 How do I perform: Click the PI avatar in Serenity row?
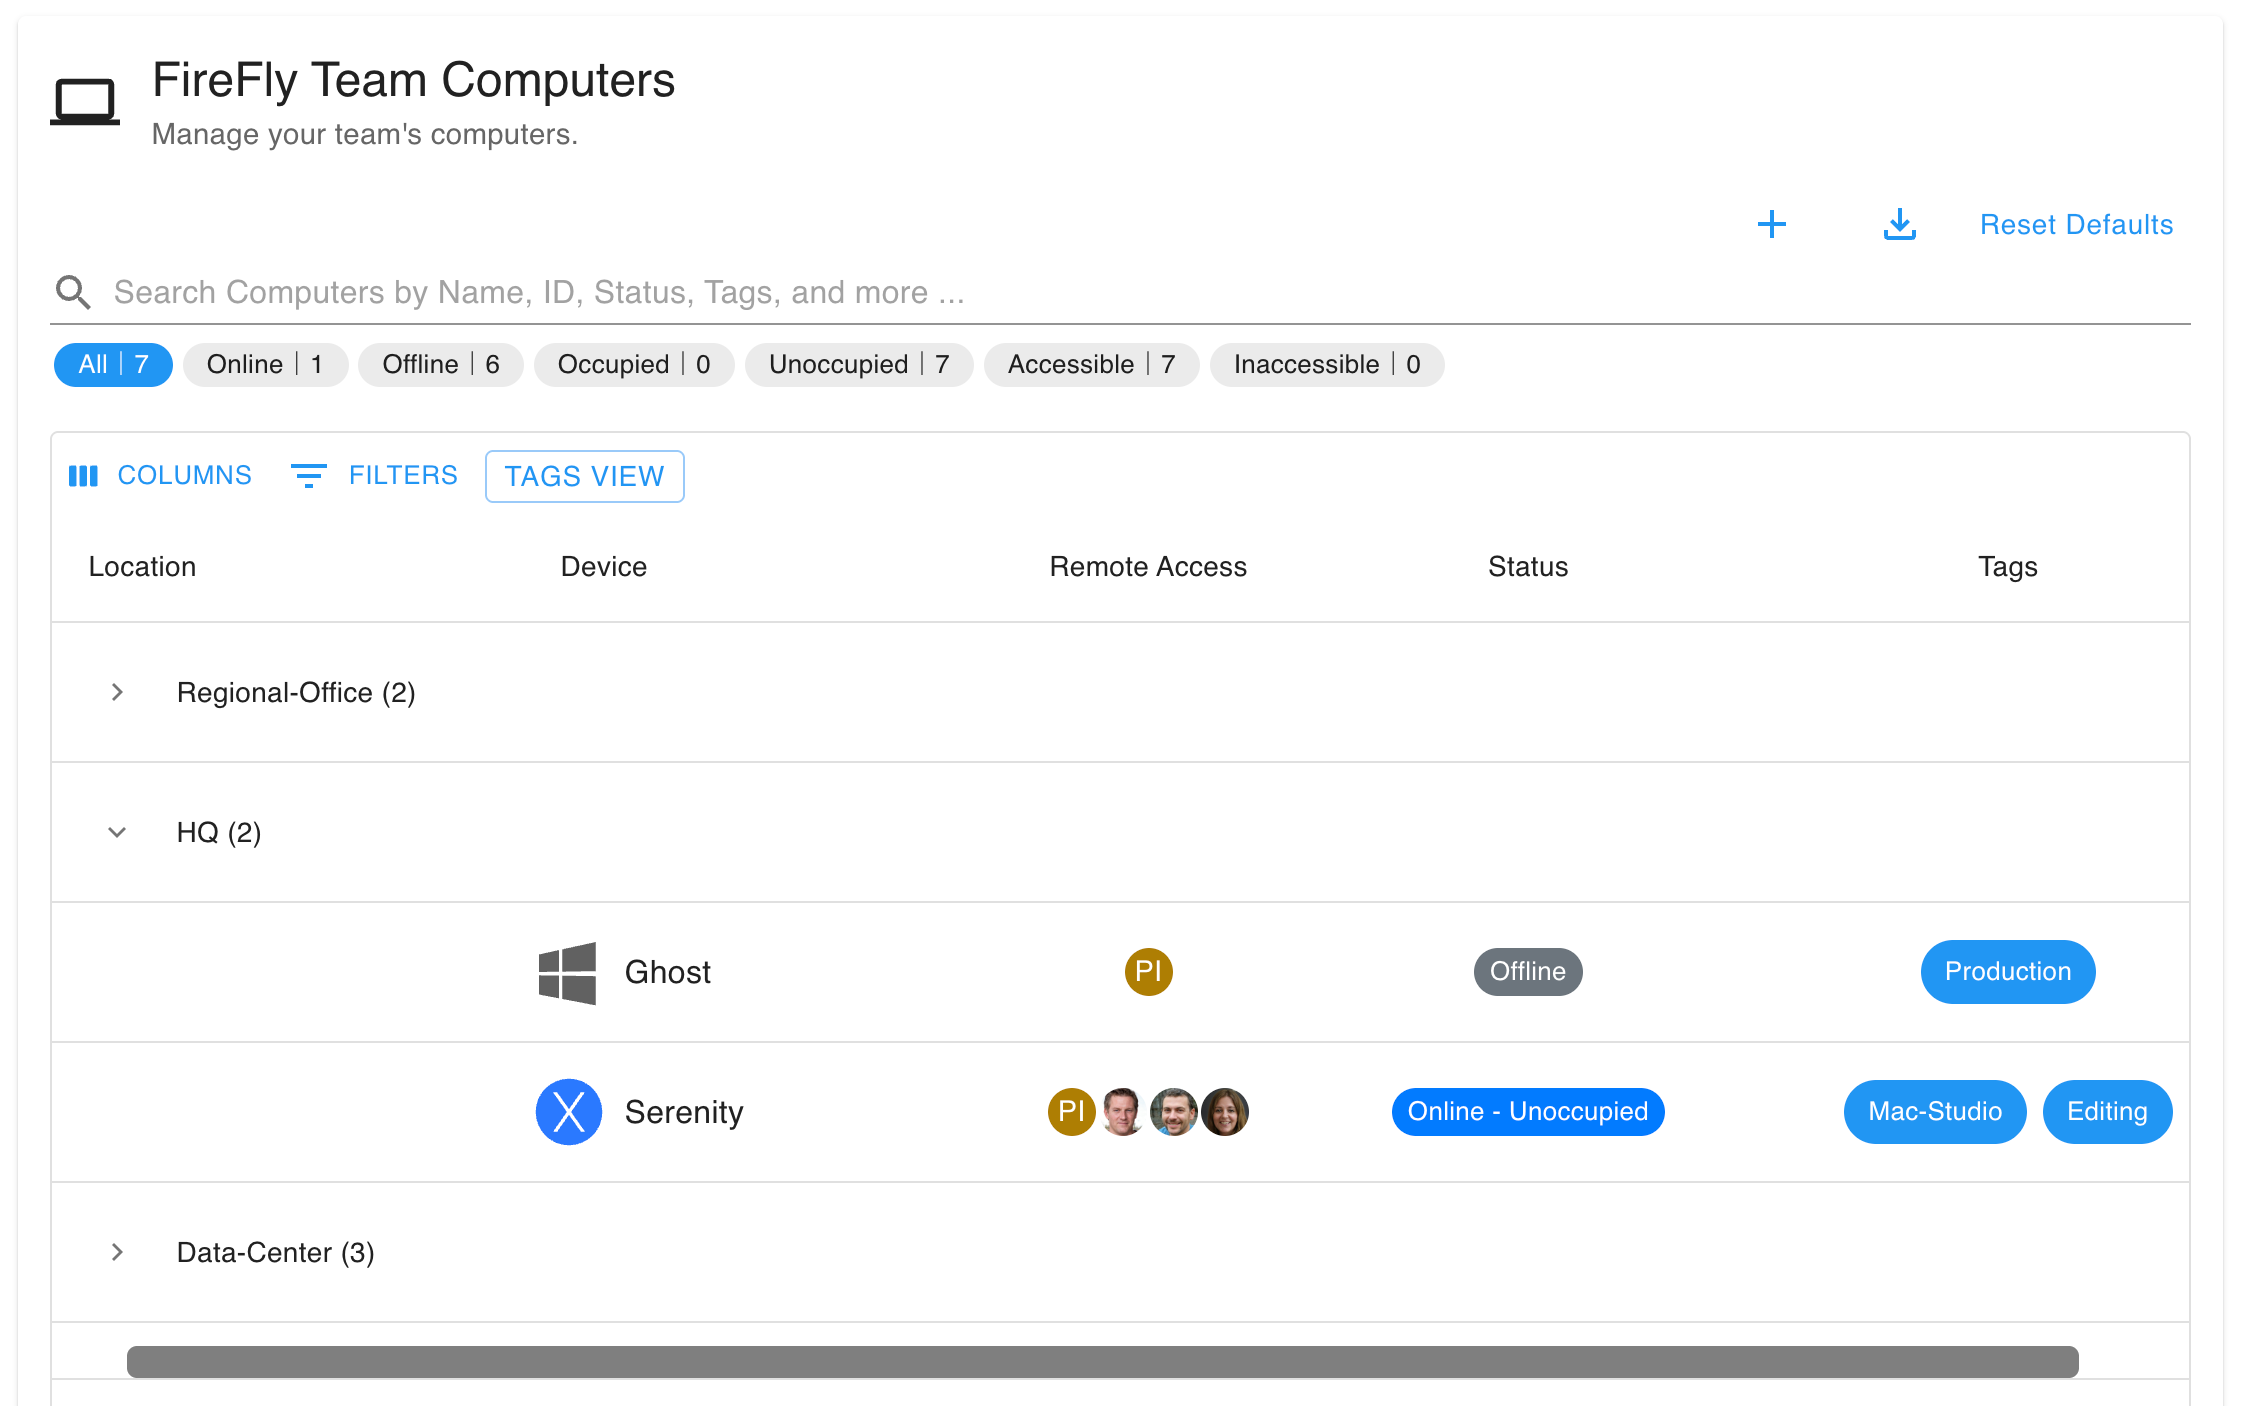pos(1071,1112)
